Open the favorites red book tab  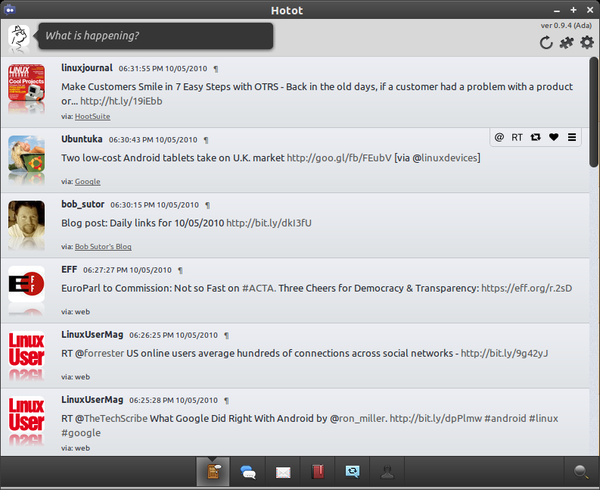pyautogui.click(x=318, y=472)
